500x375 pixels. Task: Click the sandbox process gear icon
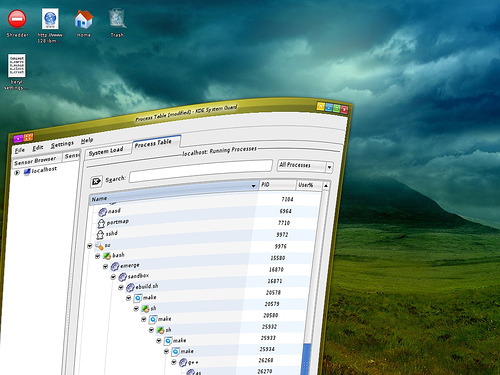pyautogui.click(x=122, y=277)
